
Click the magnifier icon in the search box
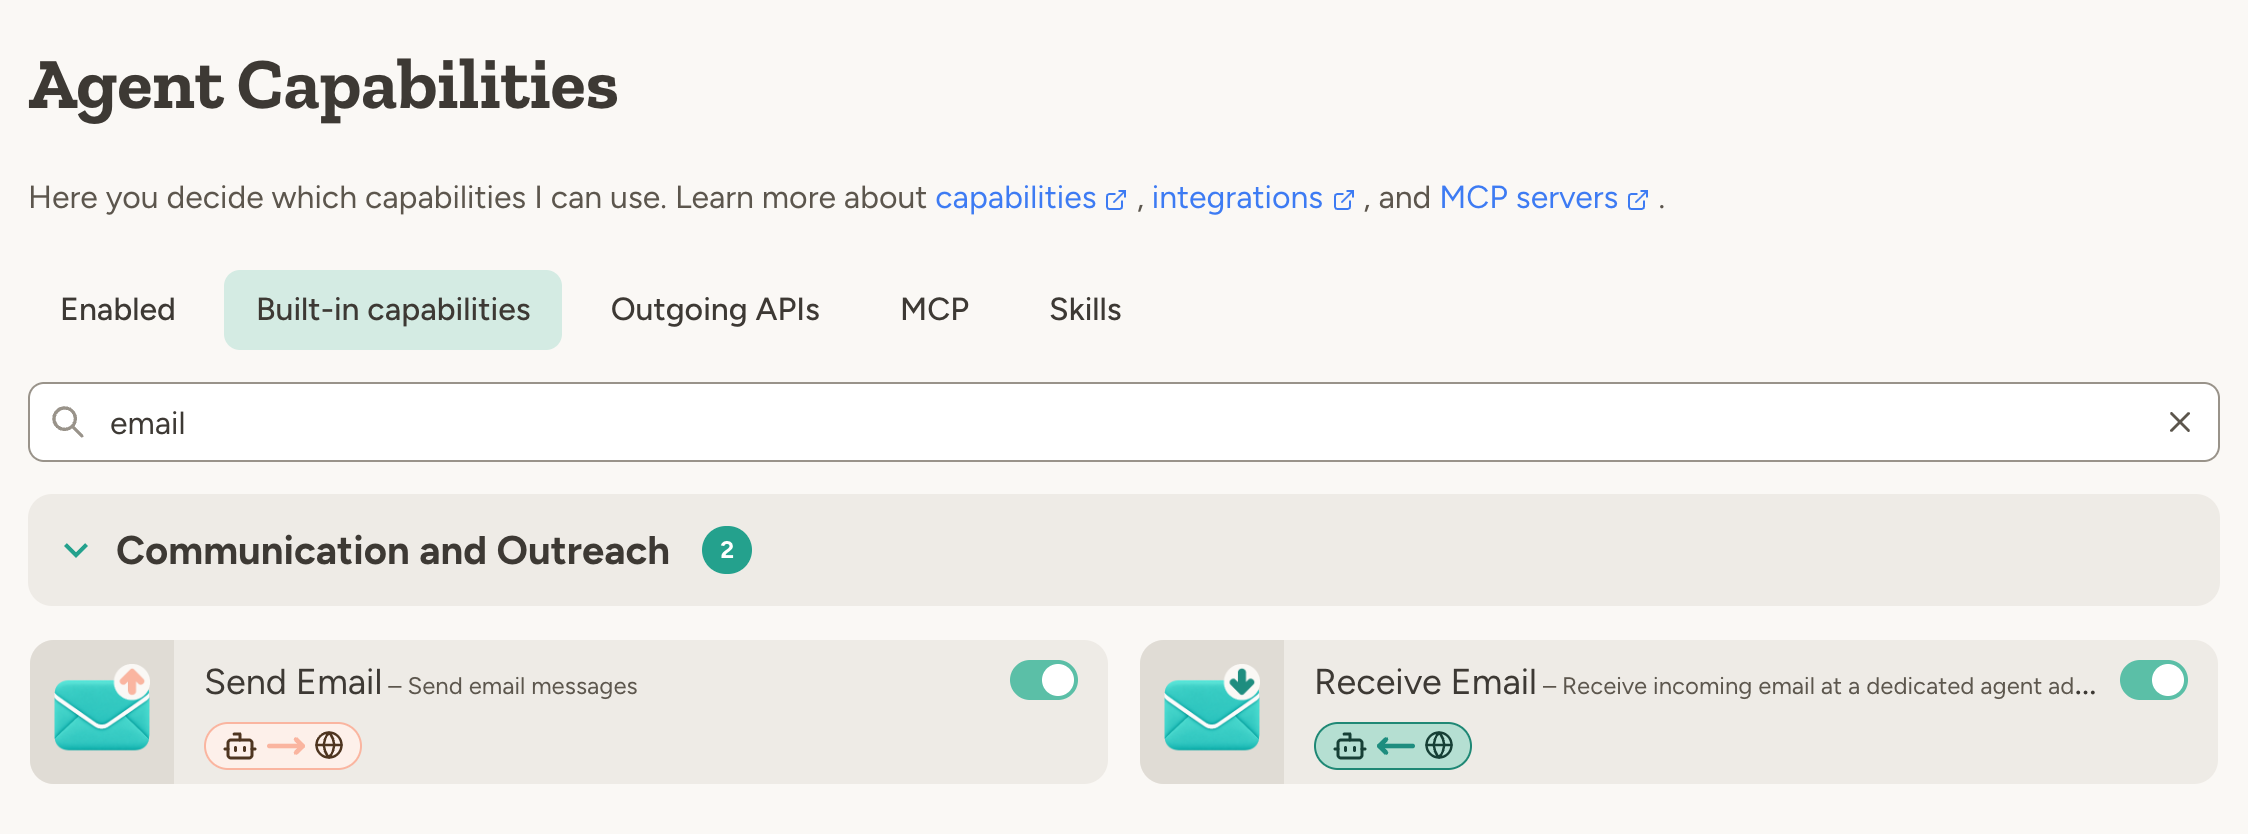[68, 422]
